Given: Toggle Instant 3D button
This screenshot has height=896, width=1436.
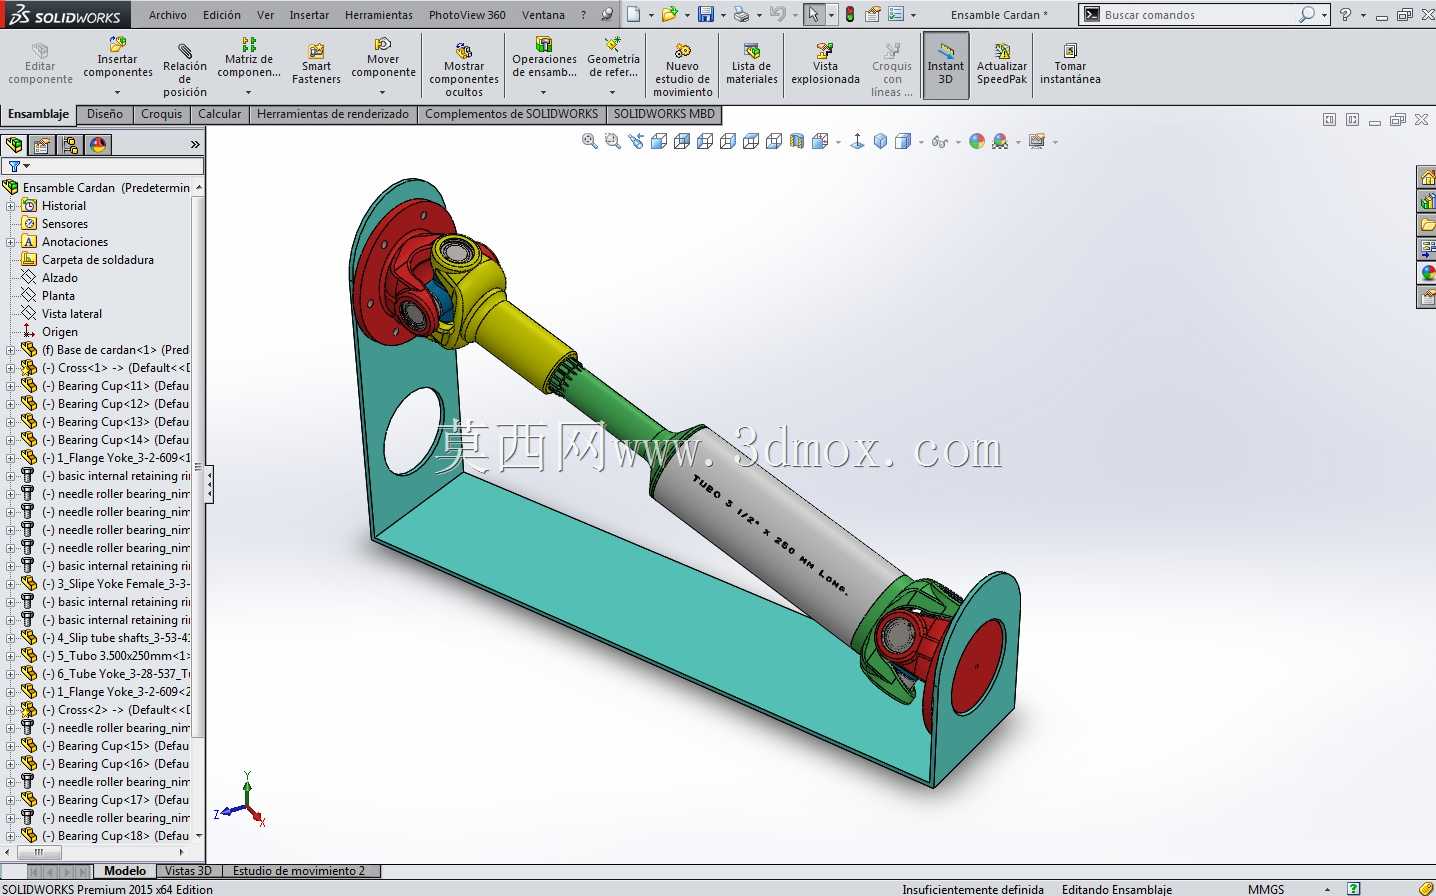Looking at the screenshot, I should [945, 65].
